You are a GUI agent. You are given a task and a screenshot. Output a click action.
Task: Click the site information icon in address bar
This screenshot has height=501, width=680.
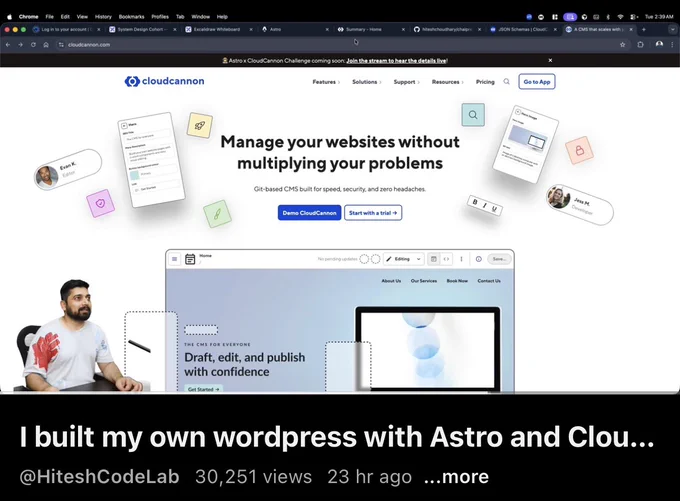click(61, 45)
